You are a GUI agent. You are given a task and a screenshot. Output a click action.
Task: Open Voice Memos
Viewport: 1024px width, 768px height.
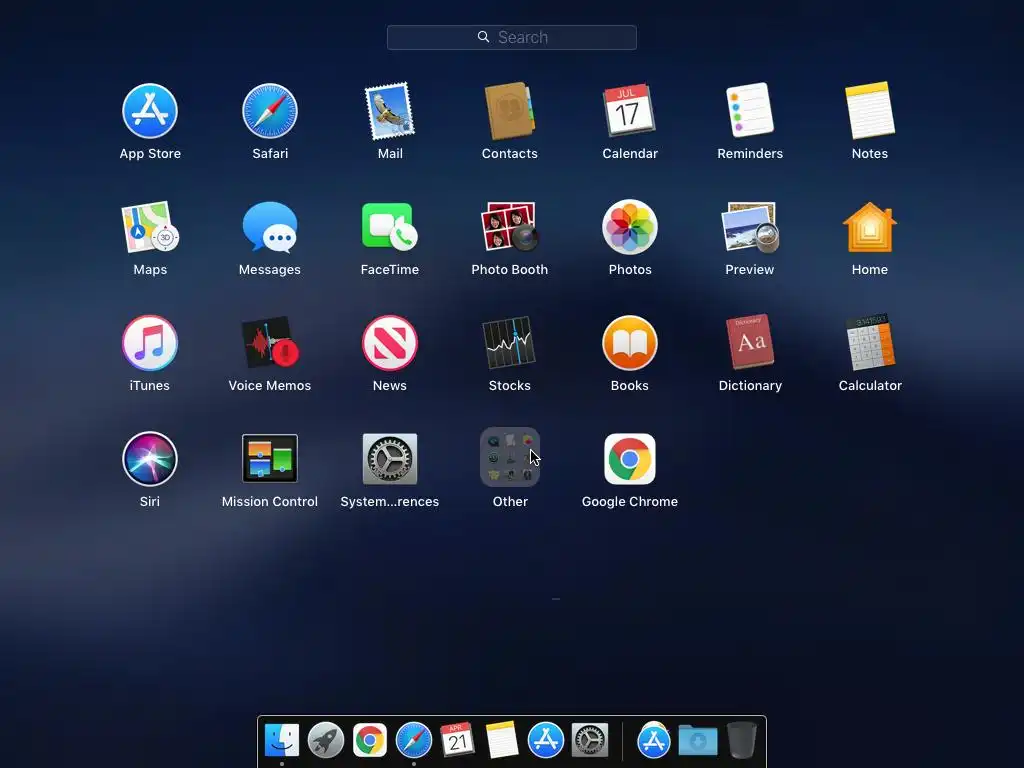[270, 343]
